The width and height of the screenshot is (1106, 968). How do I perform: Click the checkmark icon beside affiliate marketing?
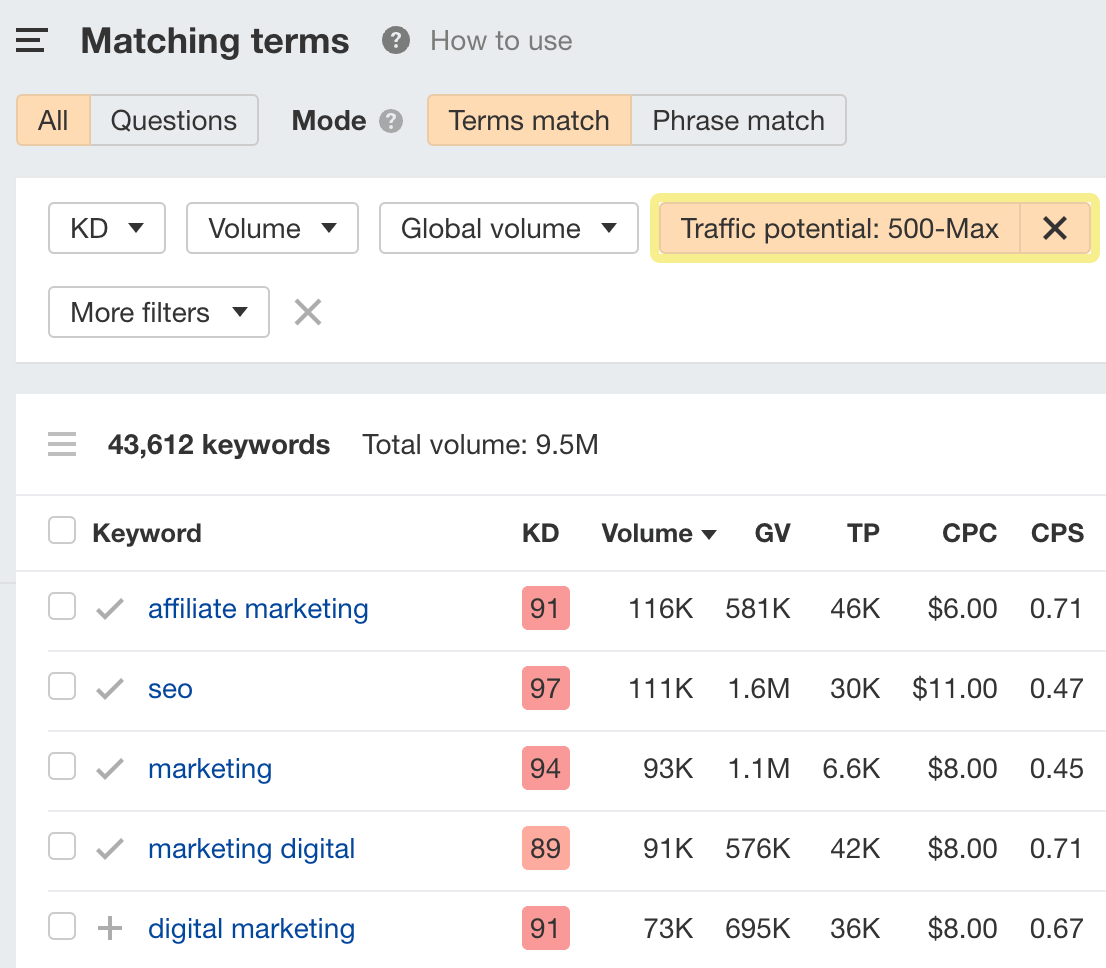pos(108,608)
